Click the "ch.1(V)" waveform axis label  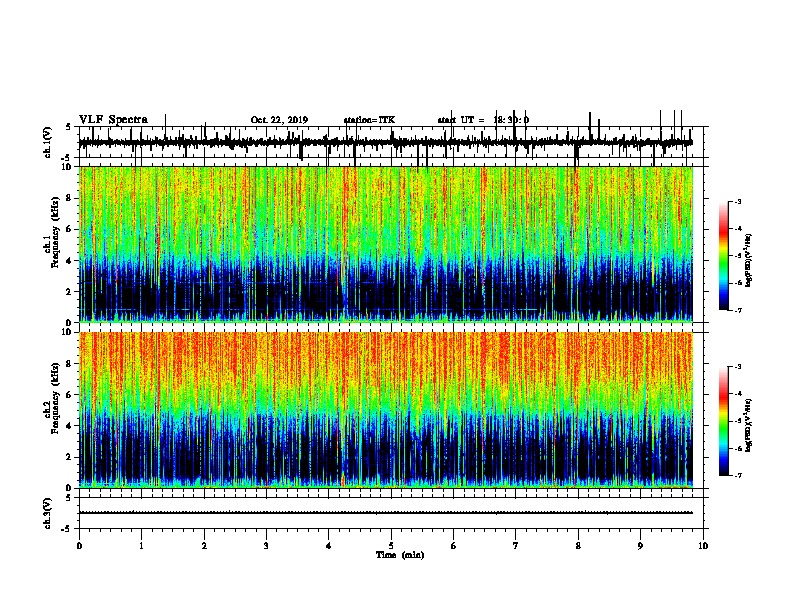[x=48, y=142]
